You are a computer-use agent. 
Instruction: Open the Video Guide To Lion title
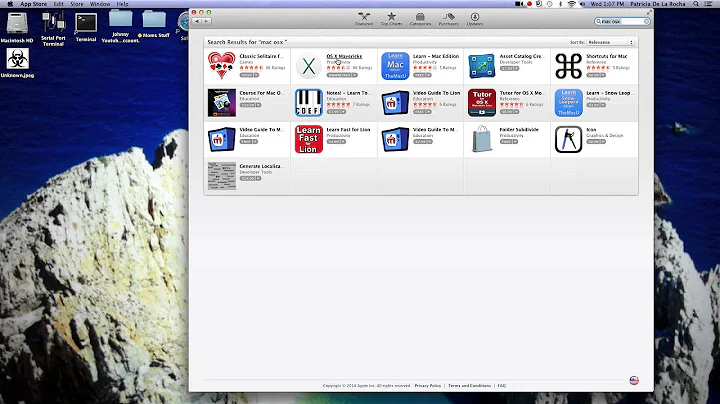(436, 93)
